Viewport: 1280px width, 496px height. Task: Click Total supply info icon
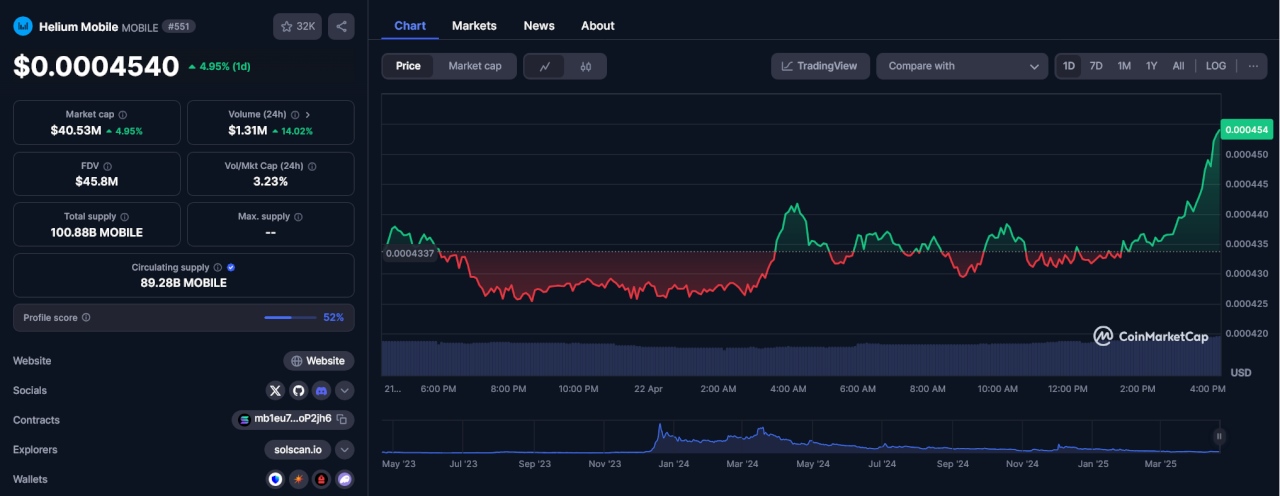pos(125,217)
